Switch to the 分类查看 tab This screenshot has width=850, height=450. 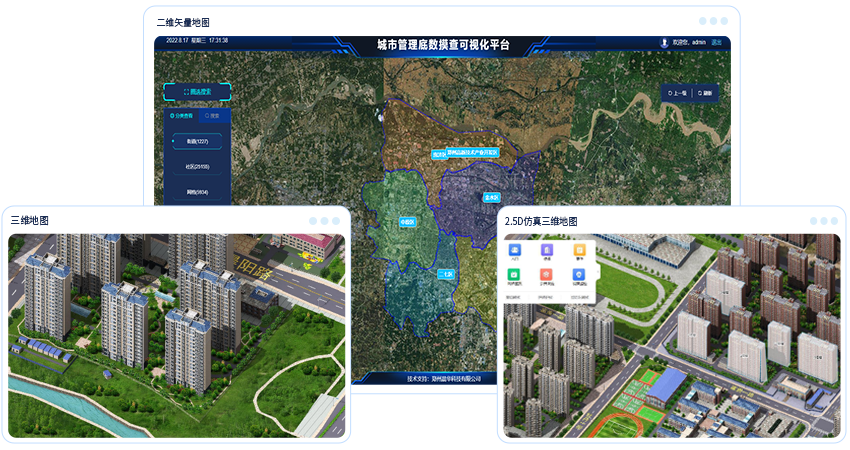(x=180, y=116)
